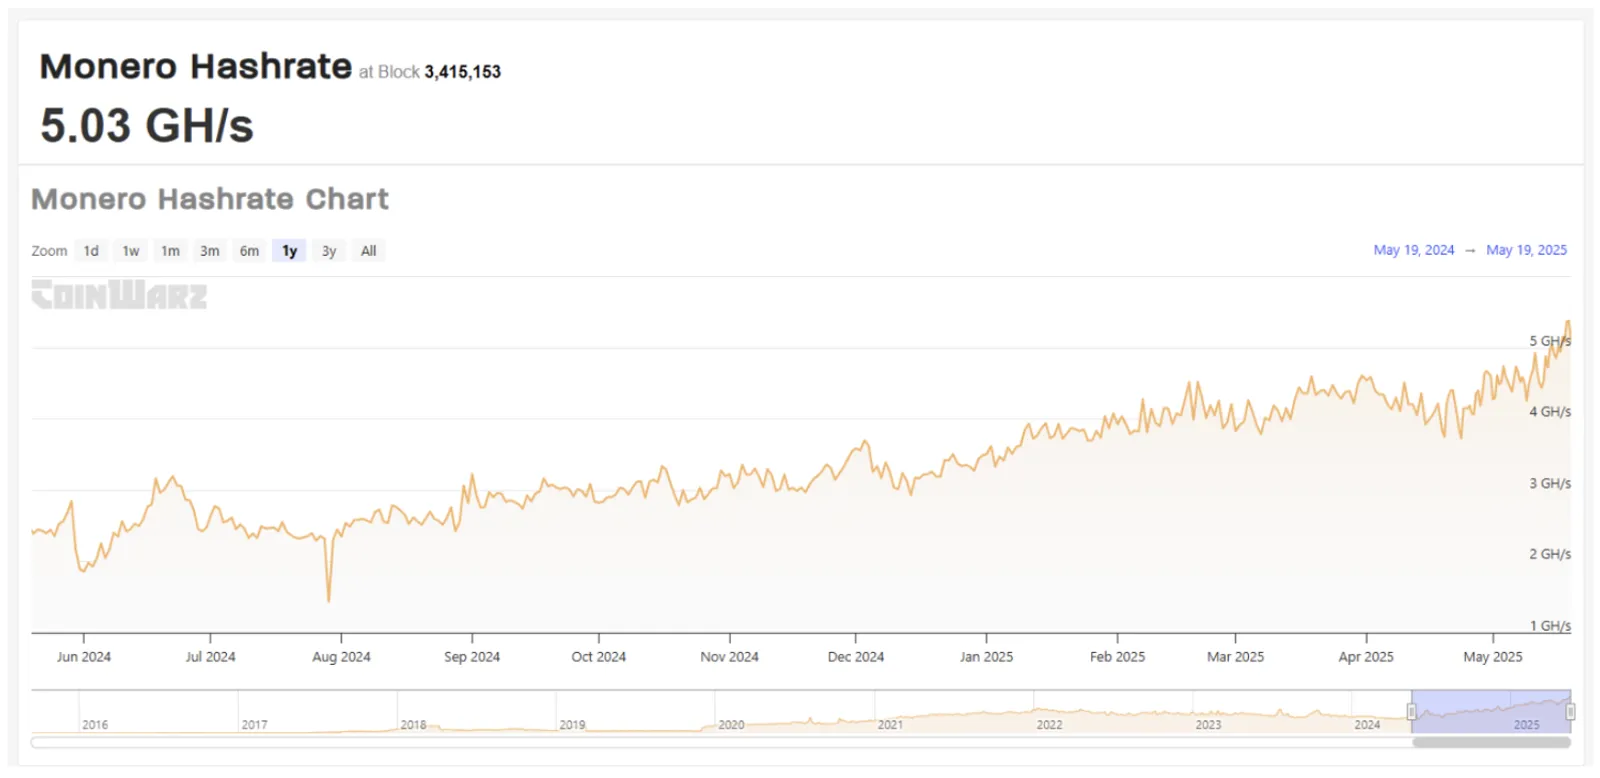Viewport: 1600px width, 778px height.
Task: Edit start date May 19, 2024
Action: coord(1414,250)
